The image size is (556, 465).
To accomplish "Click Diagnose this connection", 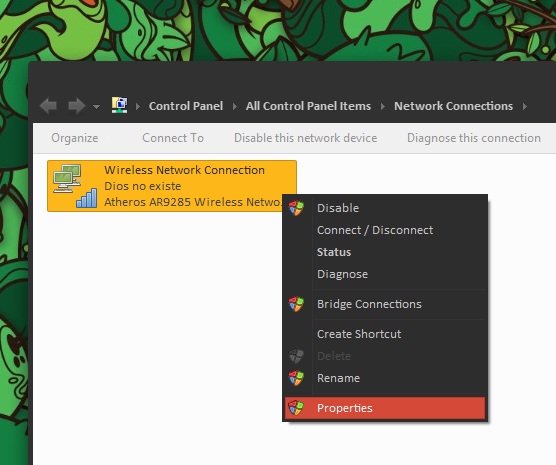I will click(x=474, y=138).
